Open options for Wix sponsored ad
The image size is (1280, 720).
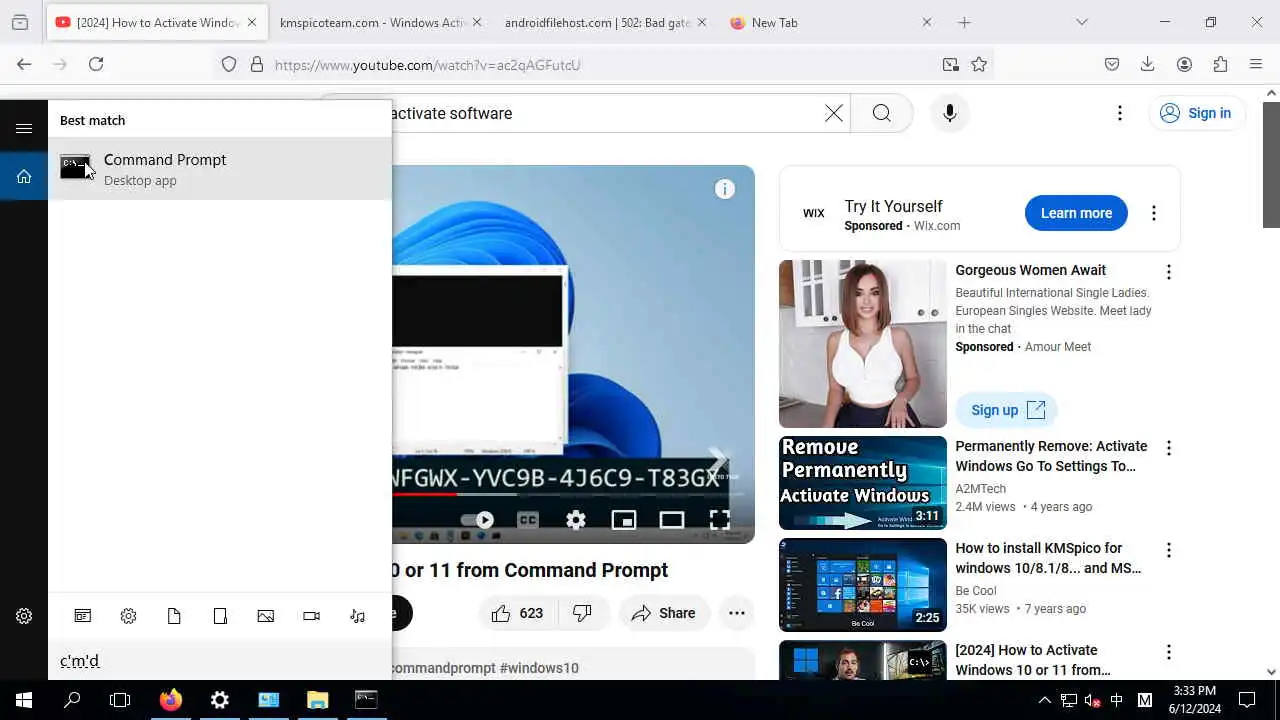[x=1154, y=213]
